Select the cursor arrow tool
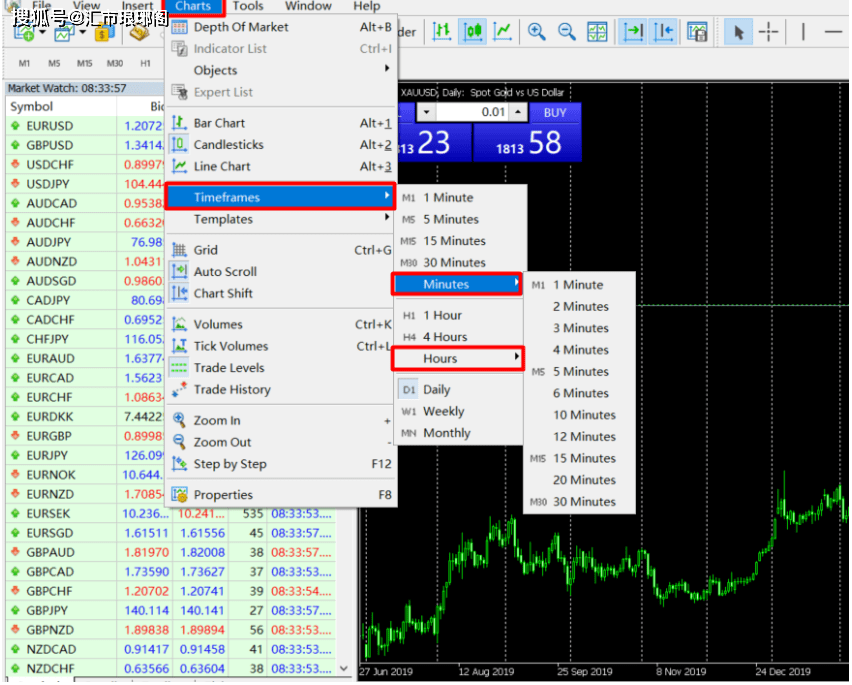 (738, 32)
